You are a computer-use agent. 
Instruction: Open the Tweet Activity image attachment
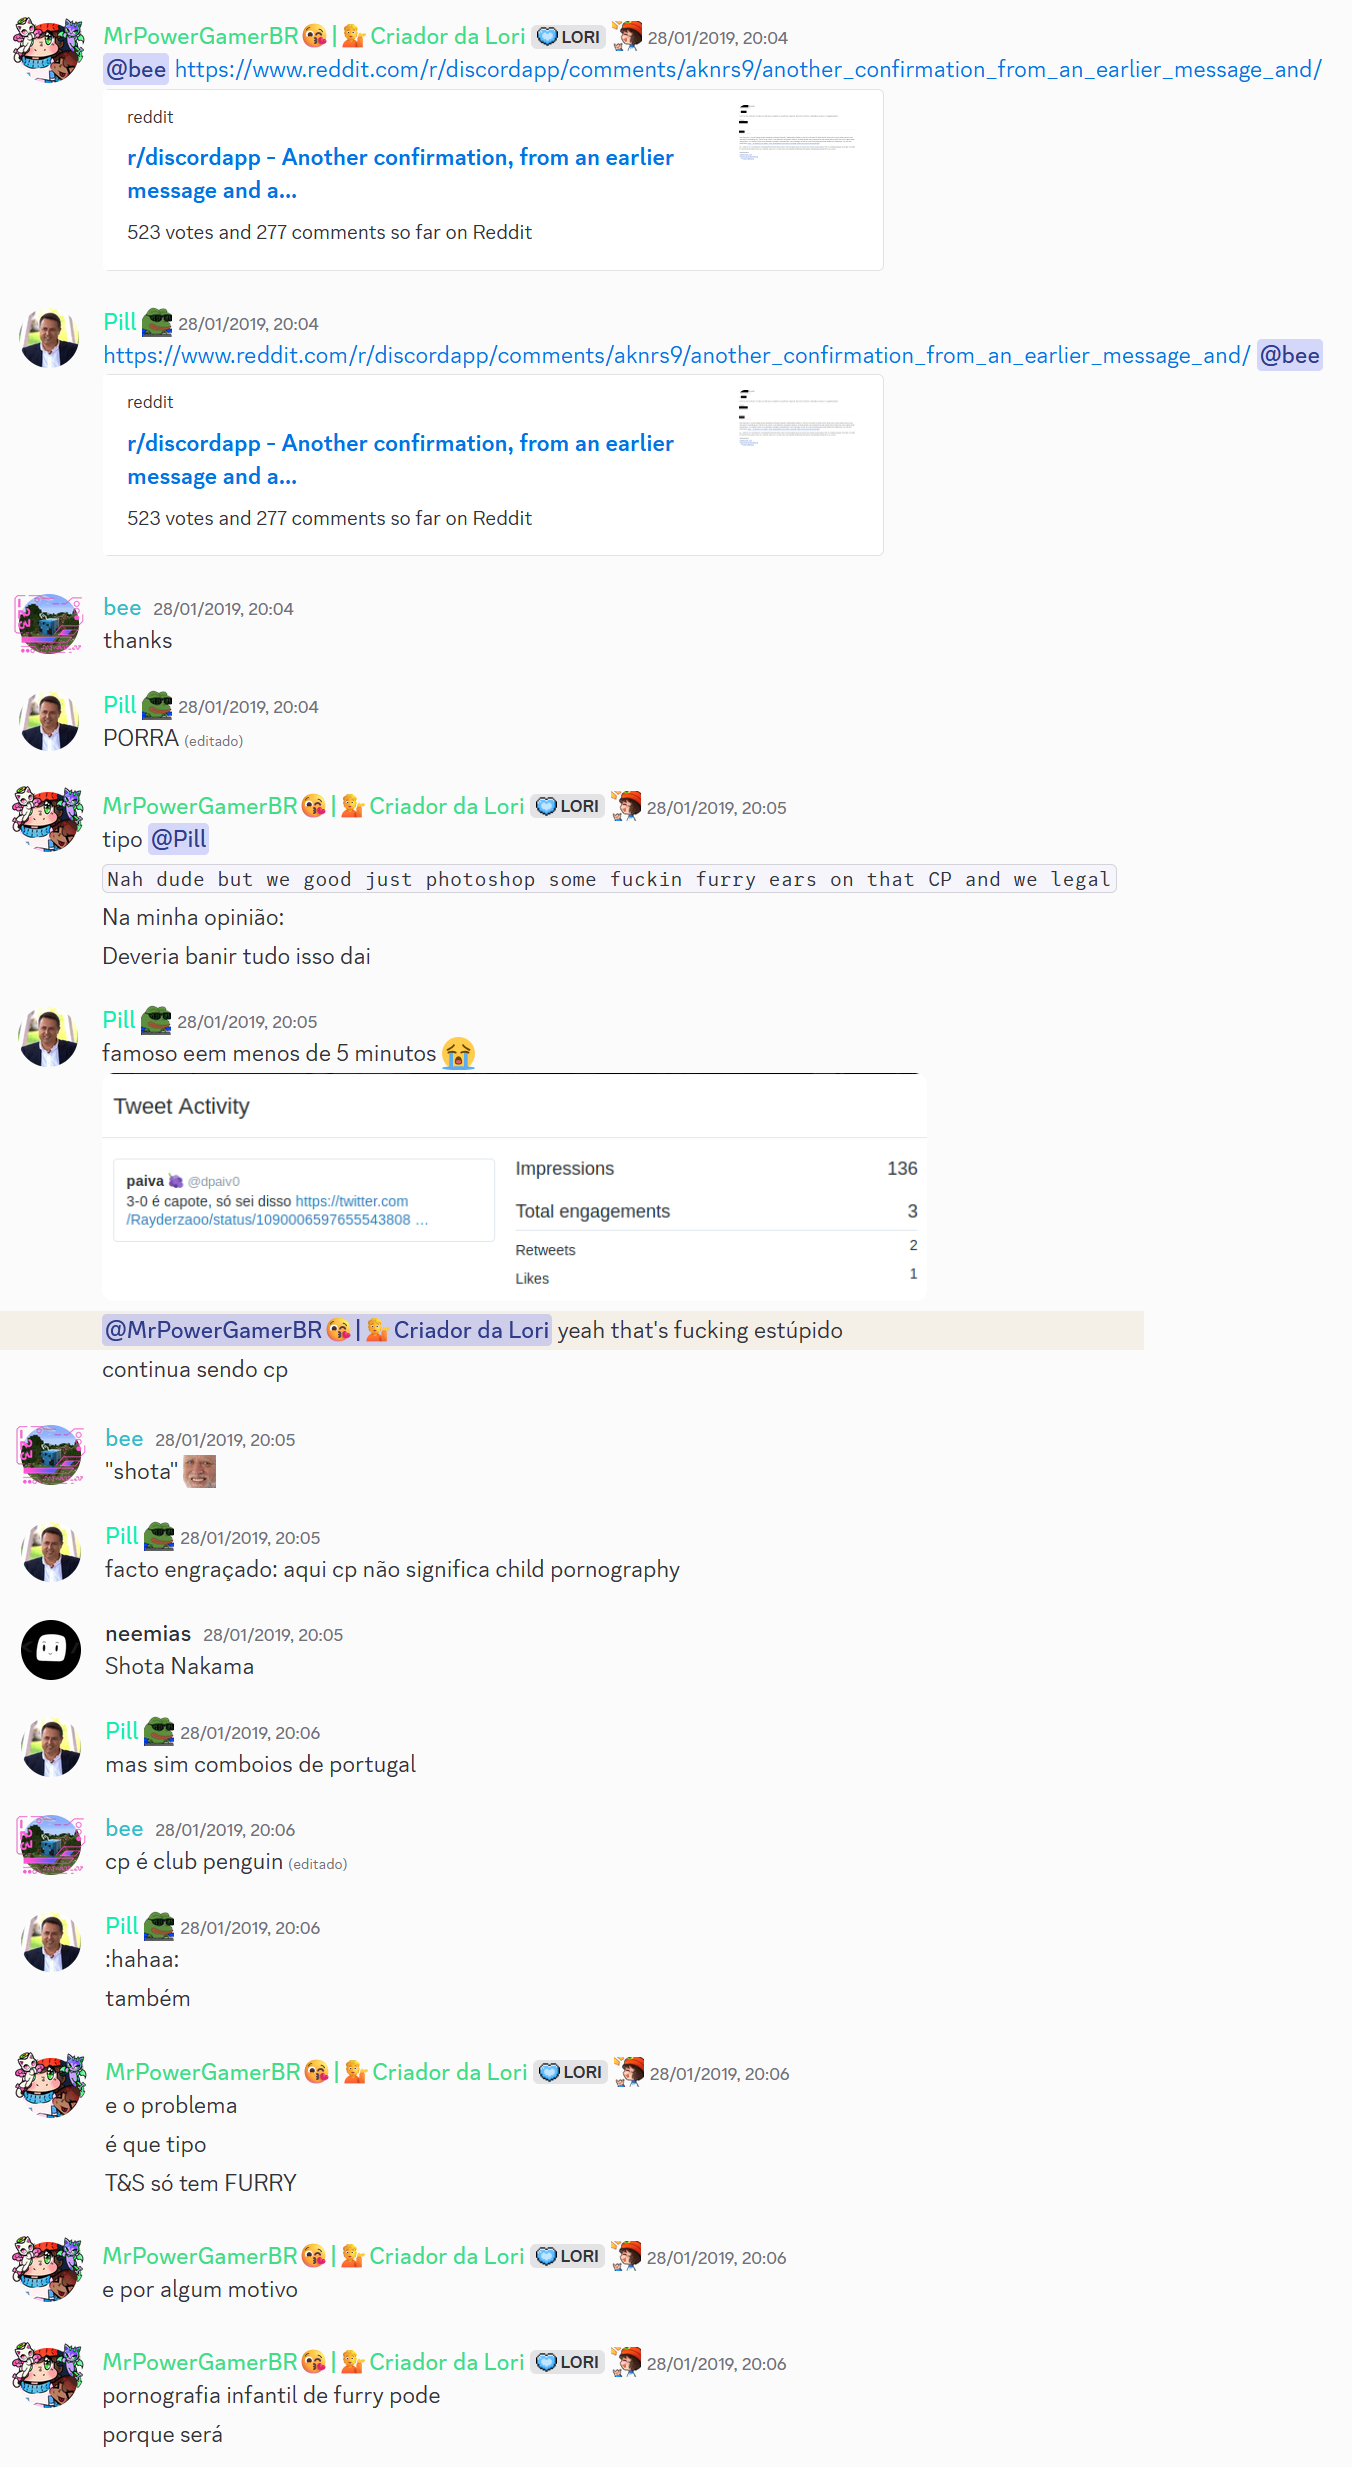click(514, 1185)
